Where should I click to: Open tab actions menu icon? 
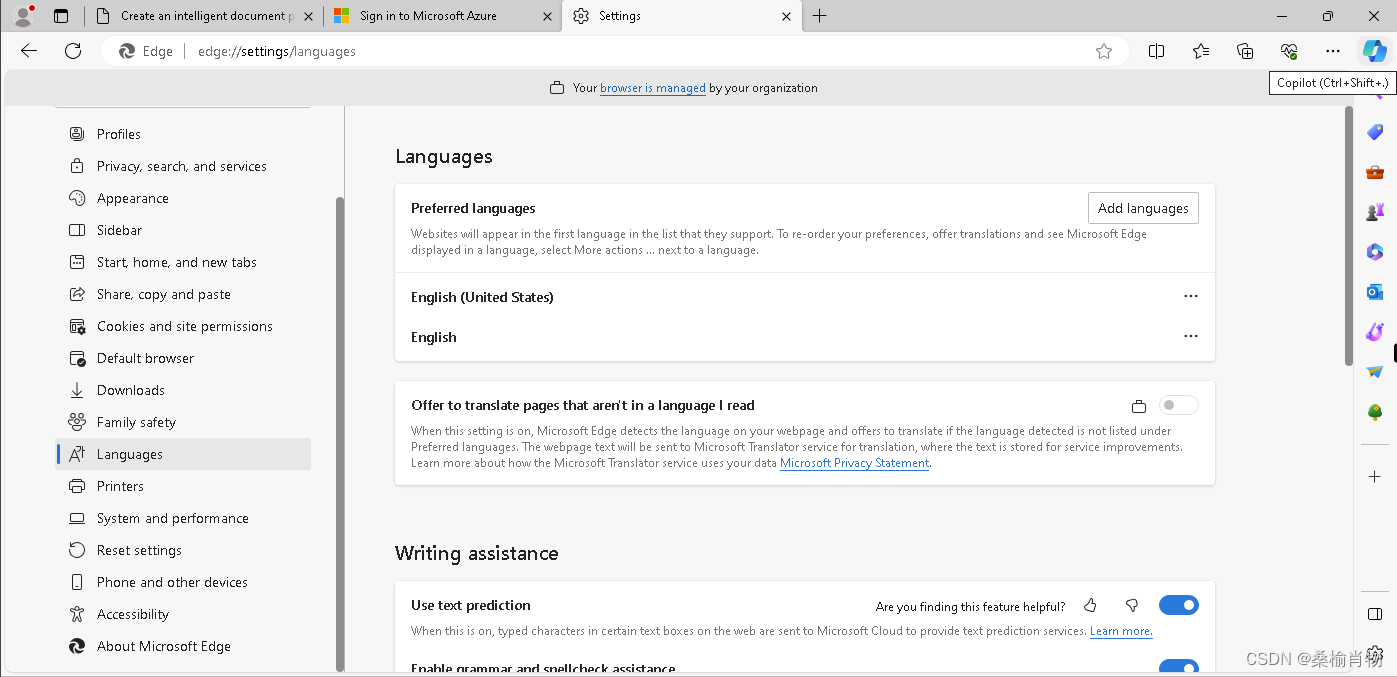(61, 16)
